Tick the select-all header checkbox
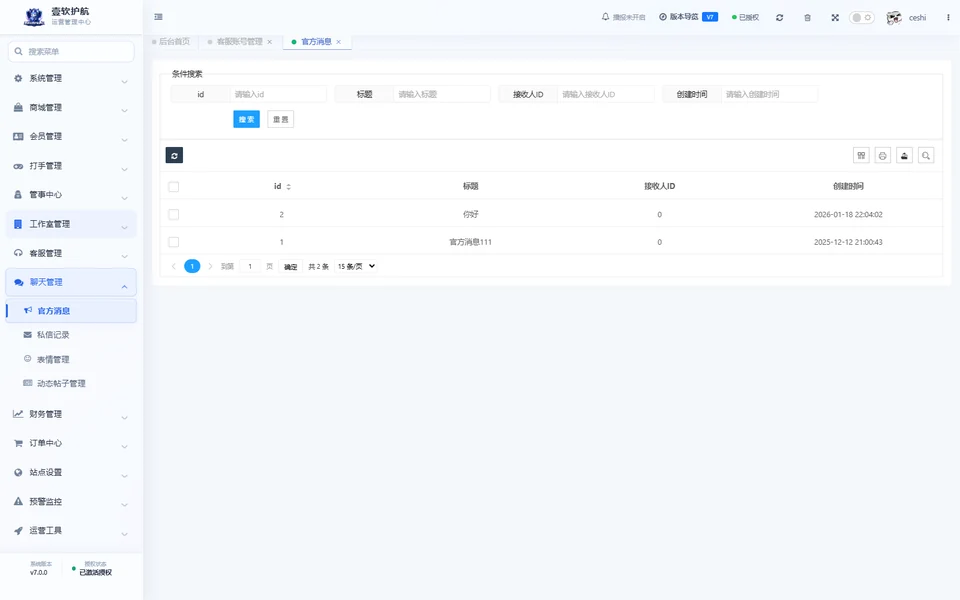Viewport: 960px width, 600px height. click(174, 187)
